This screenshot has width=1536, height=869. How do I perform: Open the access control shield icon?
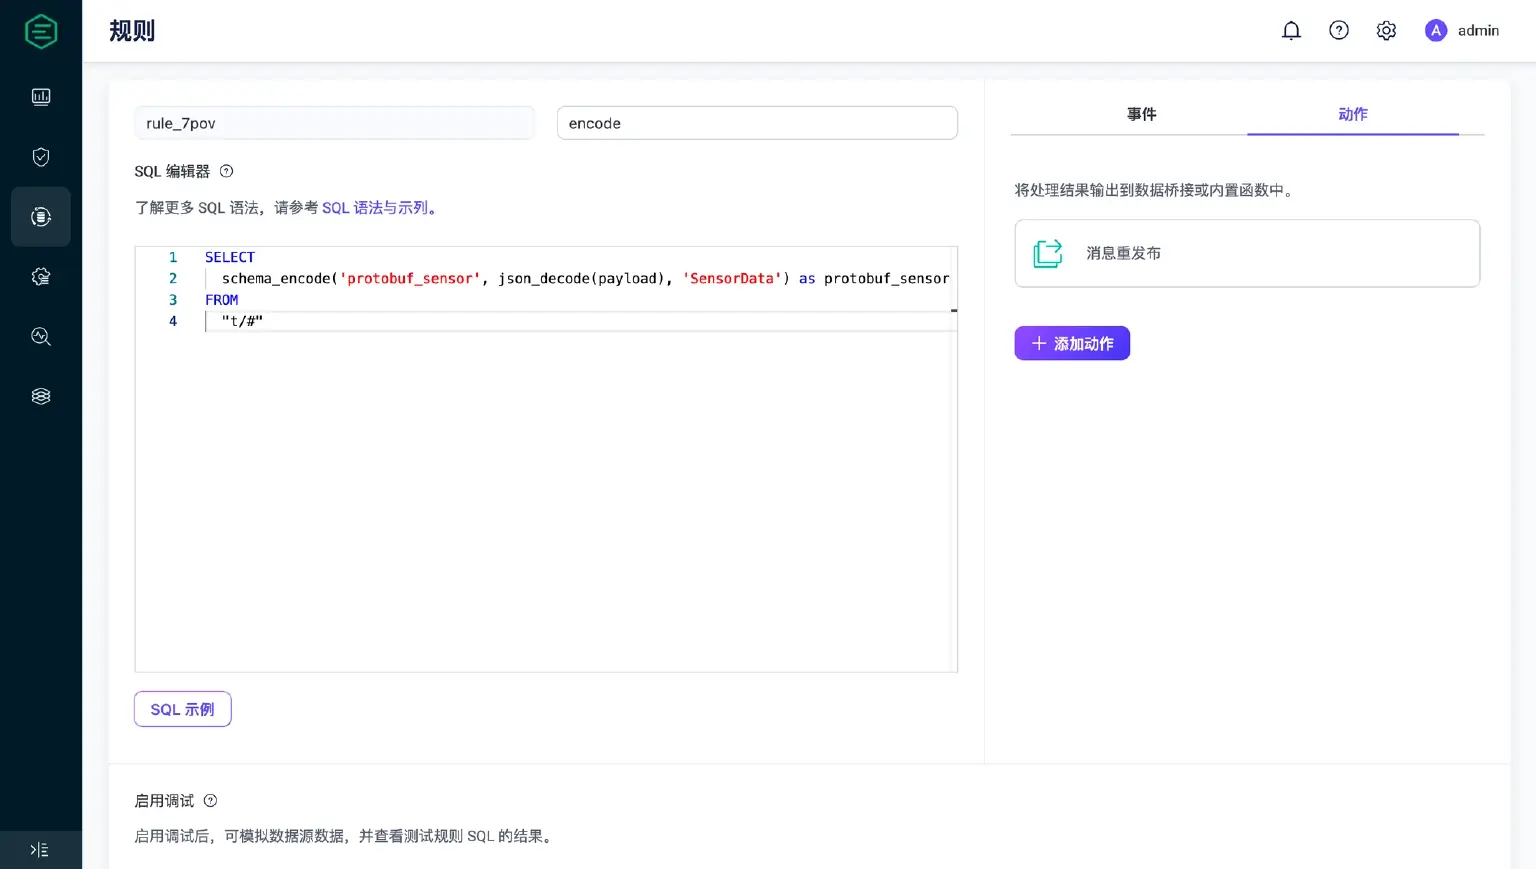coord(41,157)
